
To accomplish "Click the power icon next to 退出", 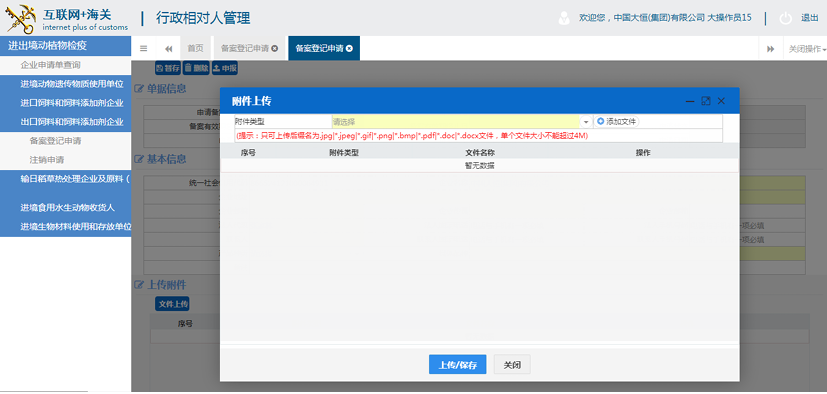I will 785,18.
